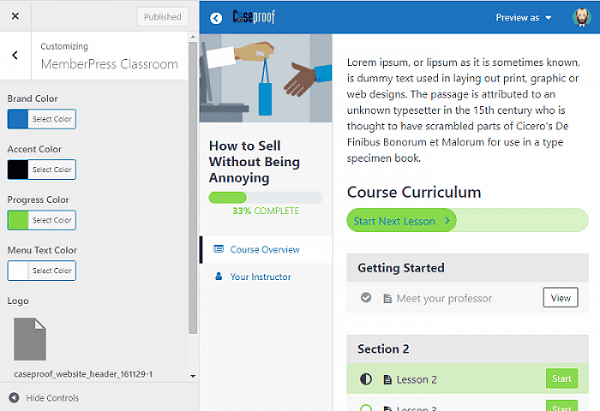Viewport: 600px width, 411px height.
Task: Click the Hide Controls collapse arrow icon
Action: [x=14, y=398]
